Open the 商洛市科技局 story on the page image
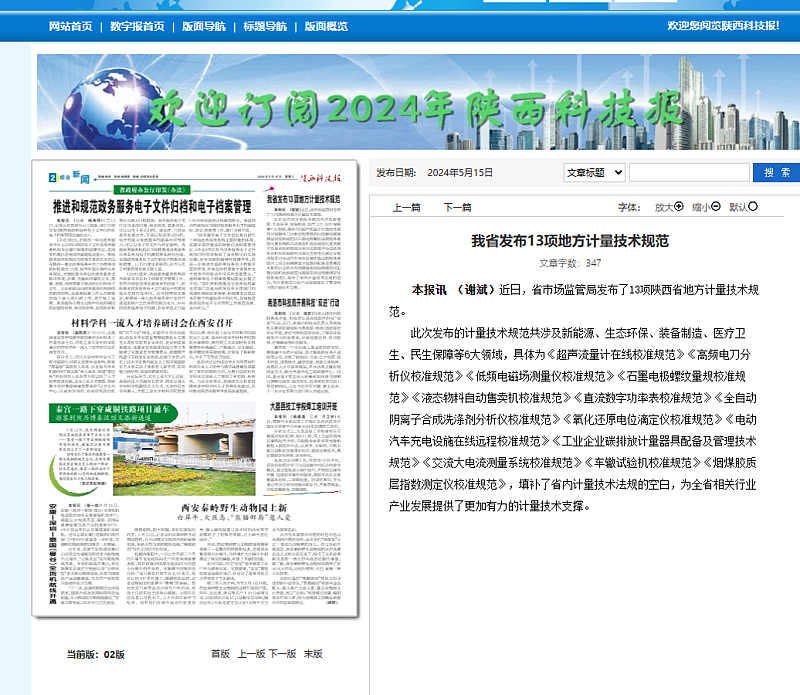The image size is (800, 695). tap(303, 303)
